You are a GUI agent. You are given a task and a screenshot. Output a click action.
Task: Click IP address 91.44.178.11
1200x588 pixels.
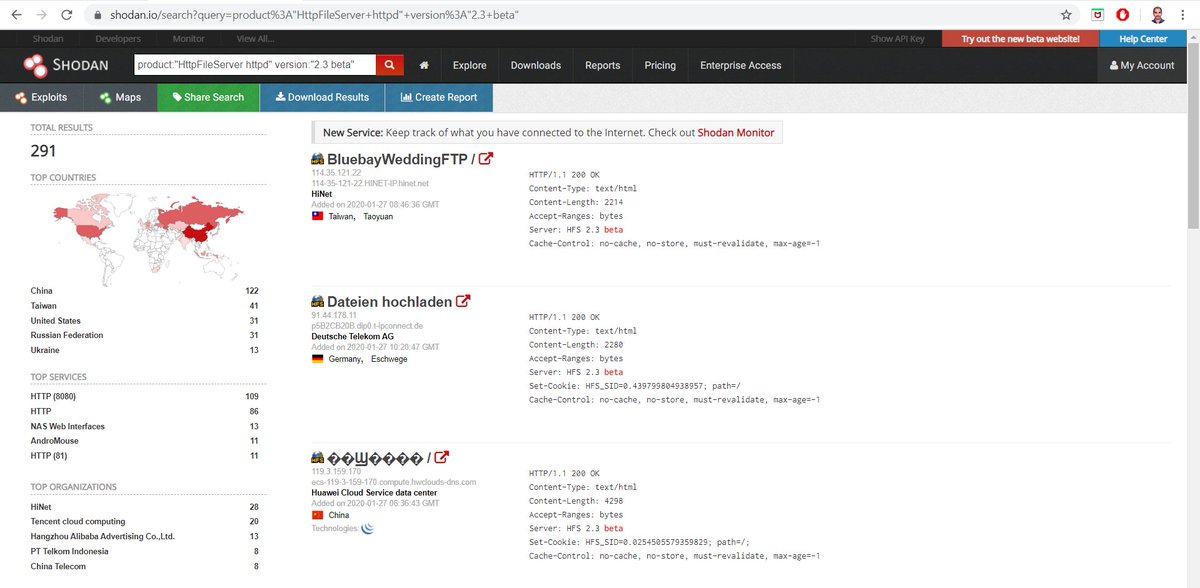(334, 315)
